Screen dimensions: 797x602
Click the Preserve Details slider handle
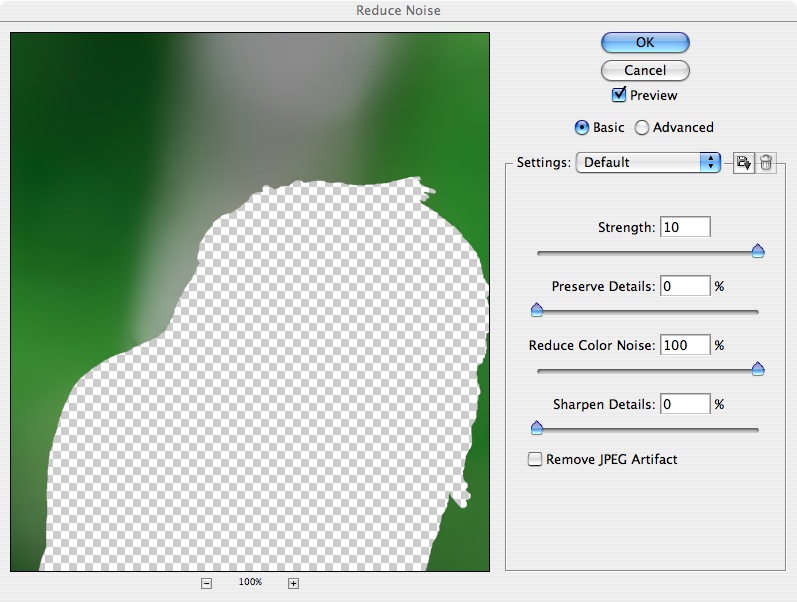point(537,310)
